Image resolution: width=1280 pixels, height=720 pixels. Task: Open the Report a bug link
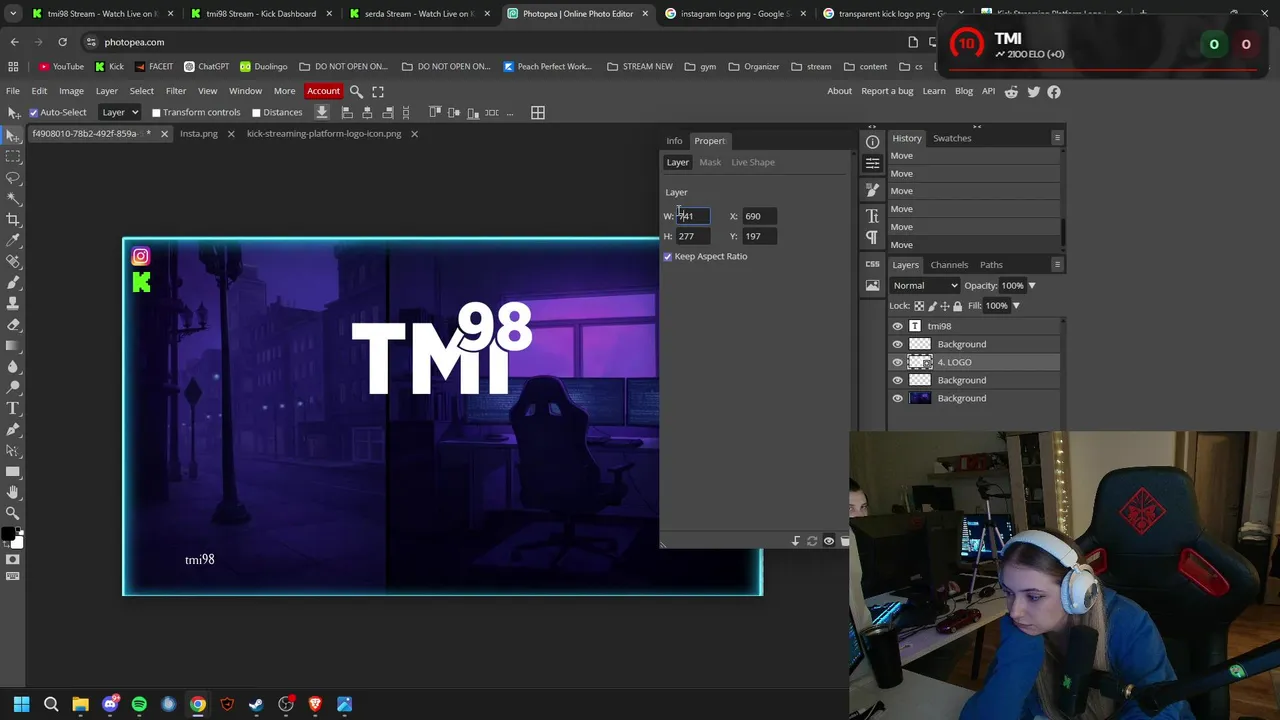[x=887, y=91]
